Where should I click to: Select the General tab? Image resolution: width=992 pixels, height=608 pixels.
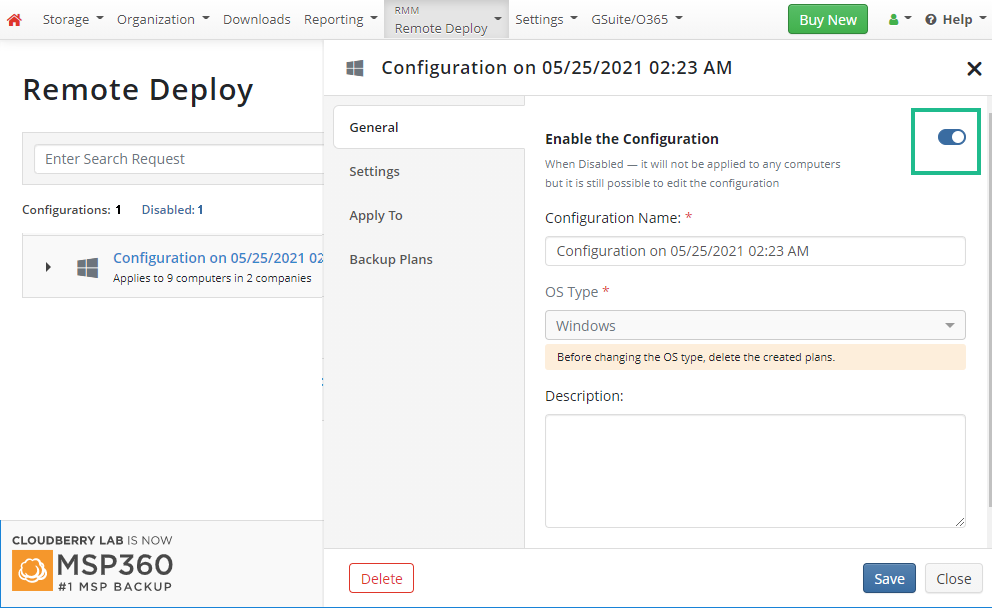[429, 127]
